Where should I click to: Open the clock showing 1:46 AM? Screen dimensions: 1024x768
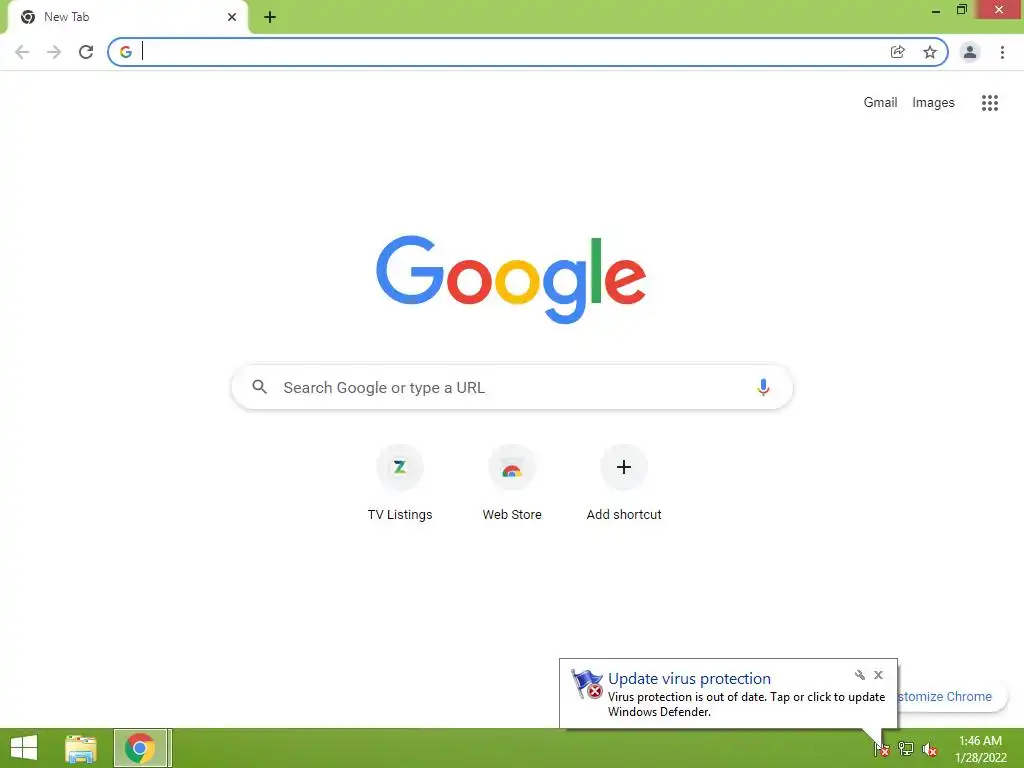[980, 749]
